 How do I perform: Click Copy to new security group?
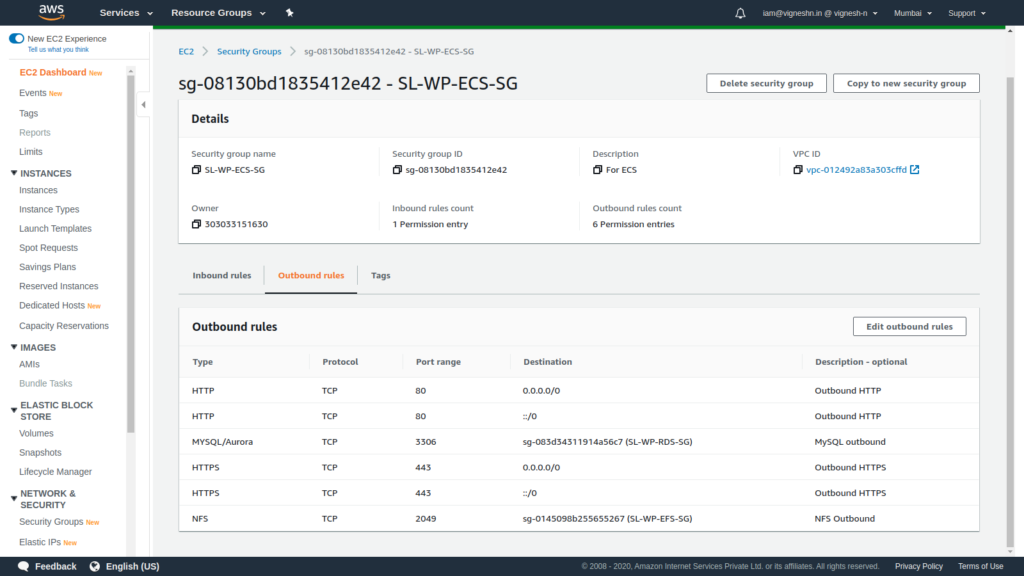[906, 84]
